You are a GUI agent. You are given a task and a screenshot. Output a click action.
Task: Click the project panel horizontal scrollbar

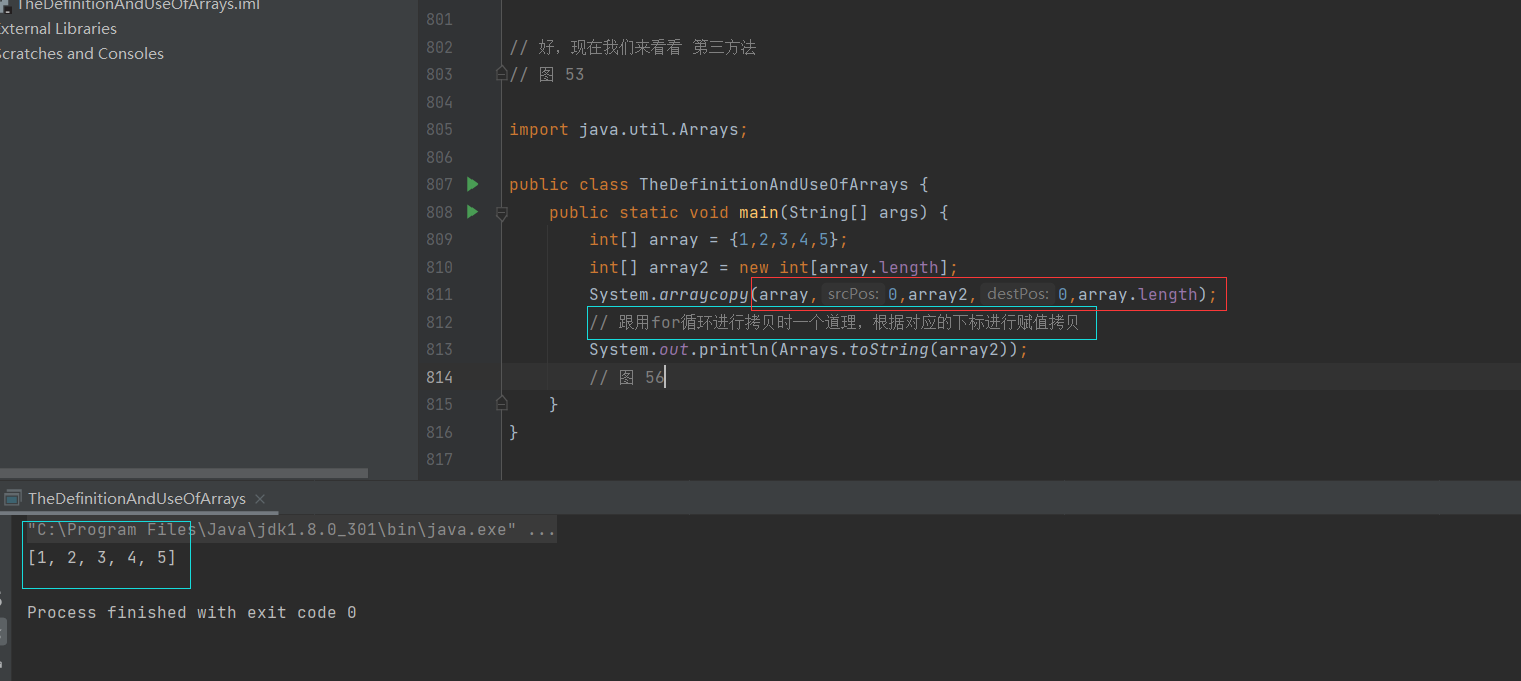pos(184,473)
